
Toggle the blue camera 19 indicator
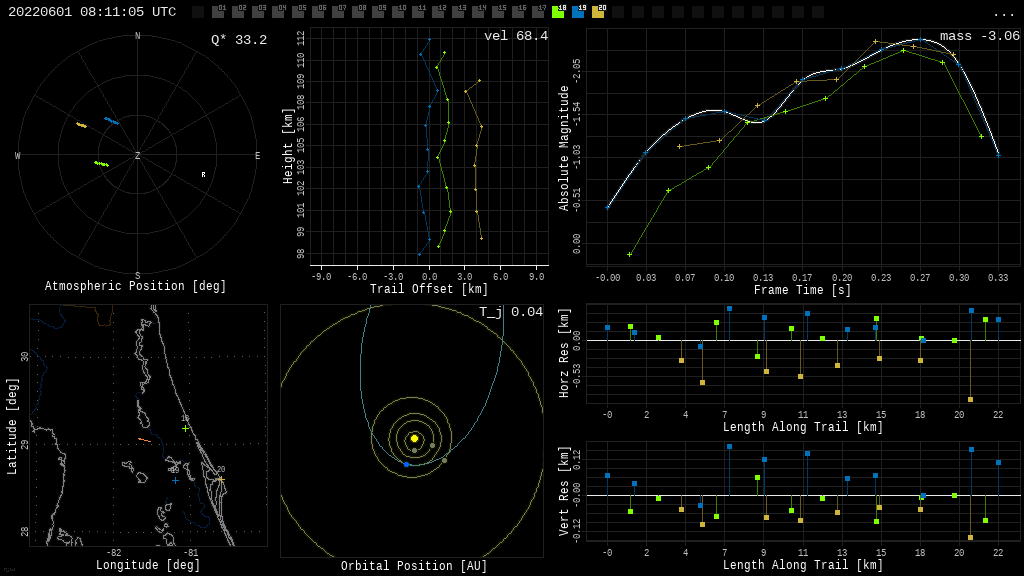(578, 12)
